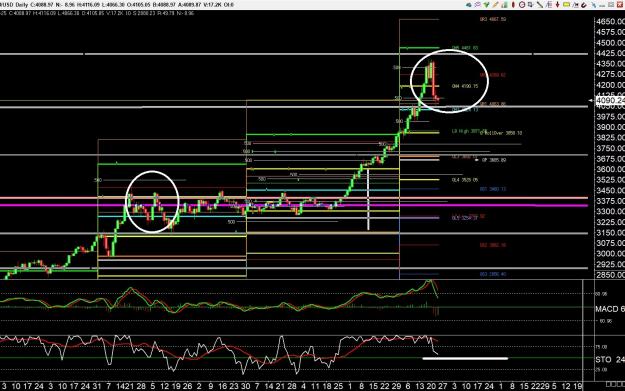Click the 4350.00 price axis label
The height and width of the screenshot is (391, 625).
pyautogui.click(x=610, y=64)
